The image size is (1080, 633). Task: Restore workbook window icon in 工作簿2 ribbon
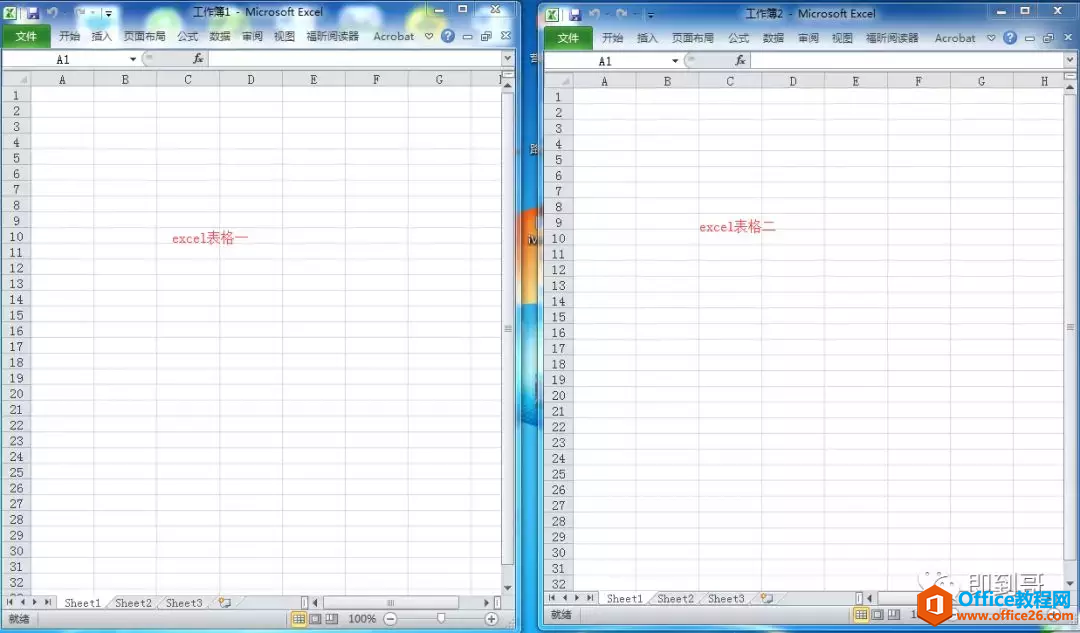[x=1048, y=38]
